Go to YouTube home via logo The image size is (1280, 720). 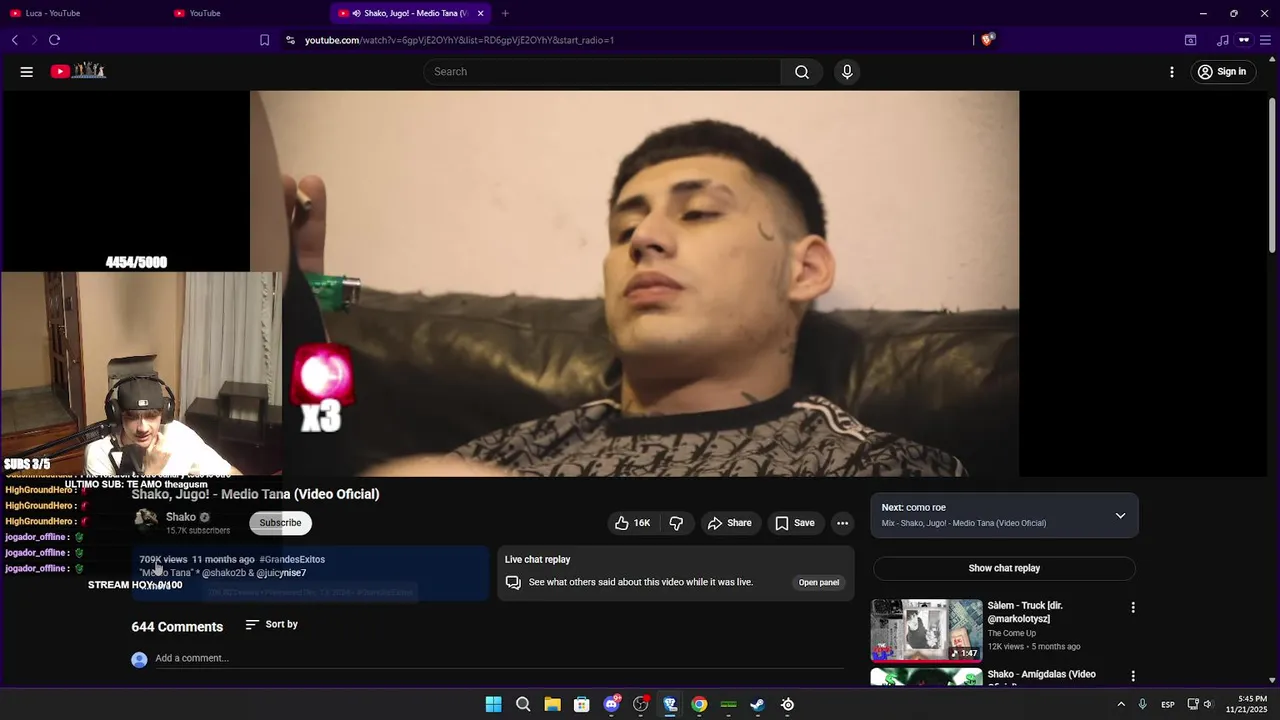[78, 71]
